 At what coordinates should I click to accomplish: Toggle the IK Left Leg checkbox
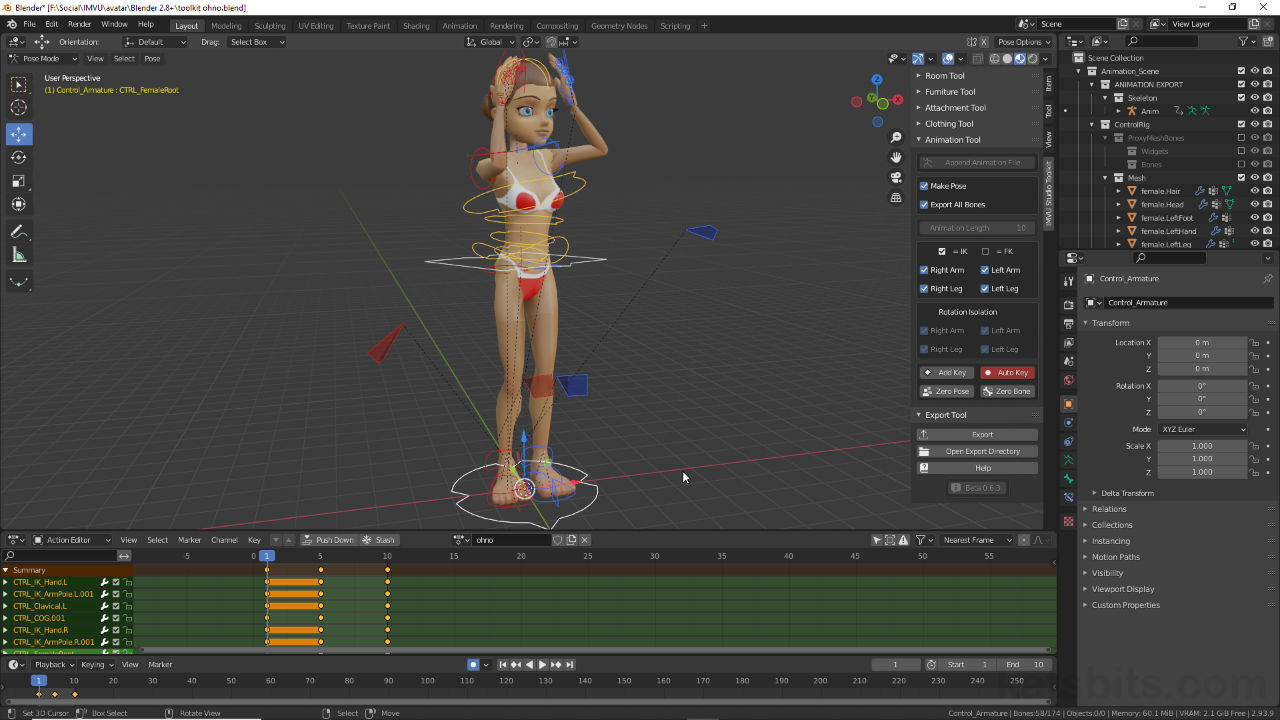(985, 288)
